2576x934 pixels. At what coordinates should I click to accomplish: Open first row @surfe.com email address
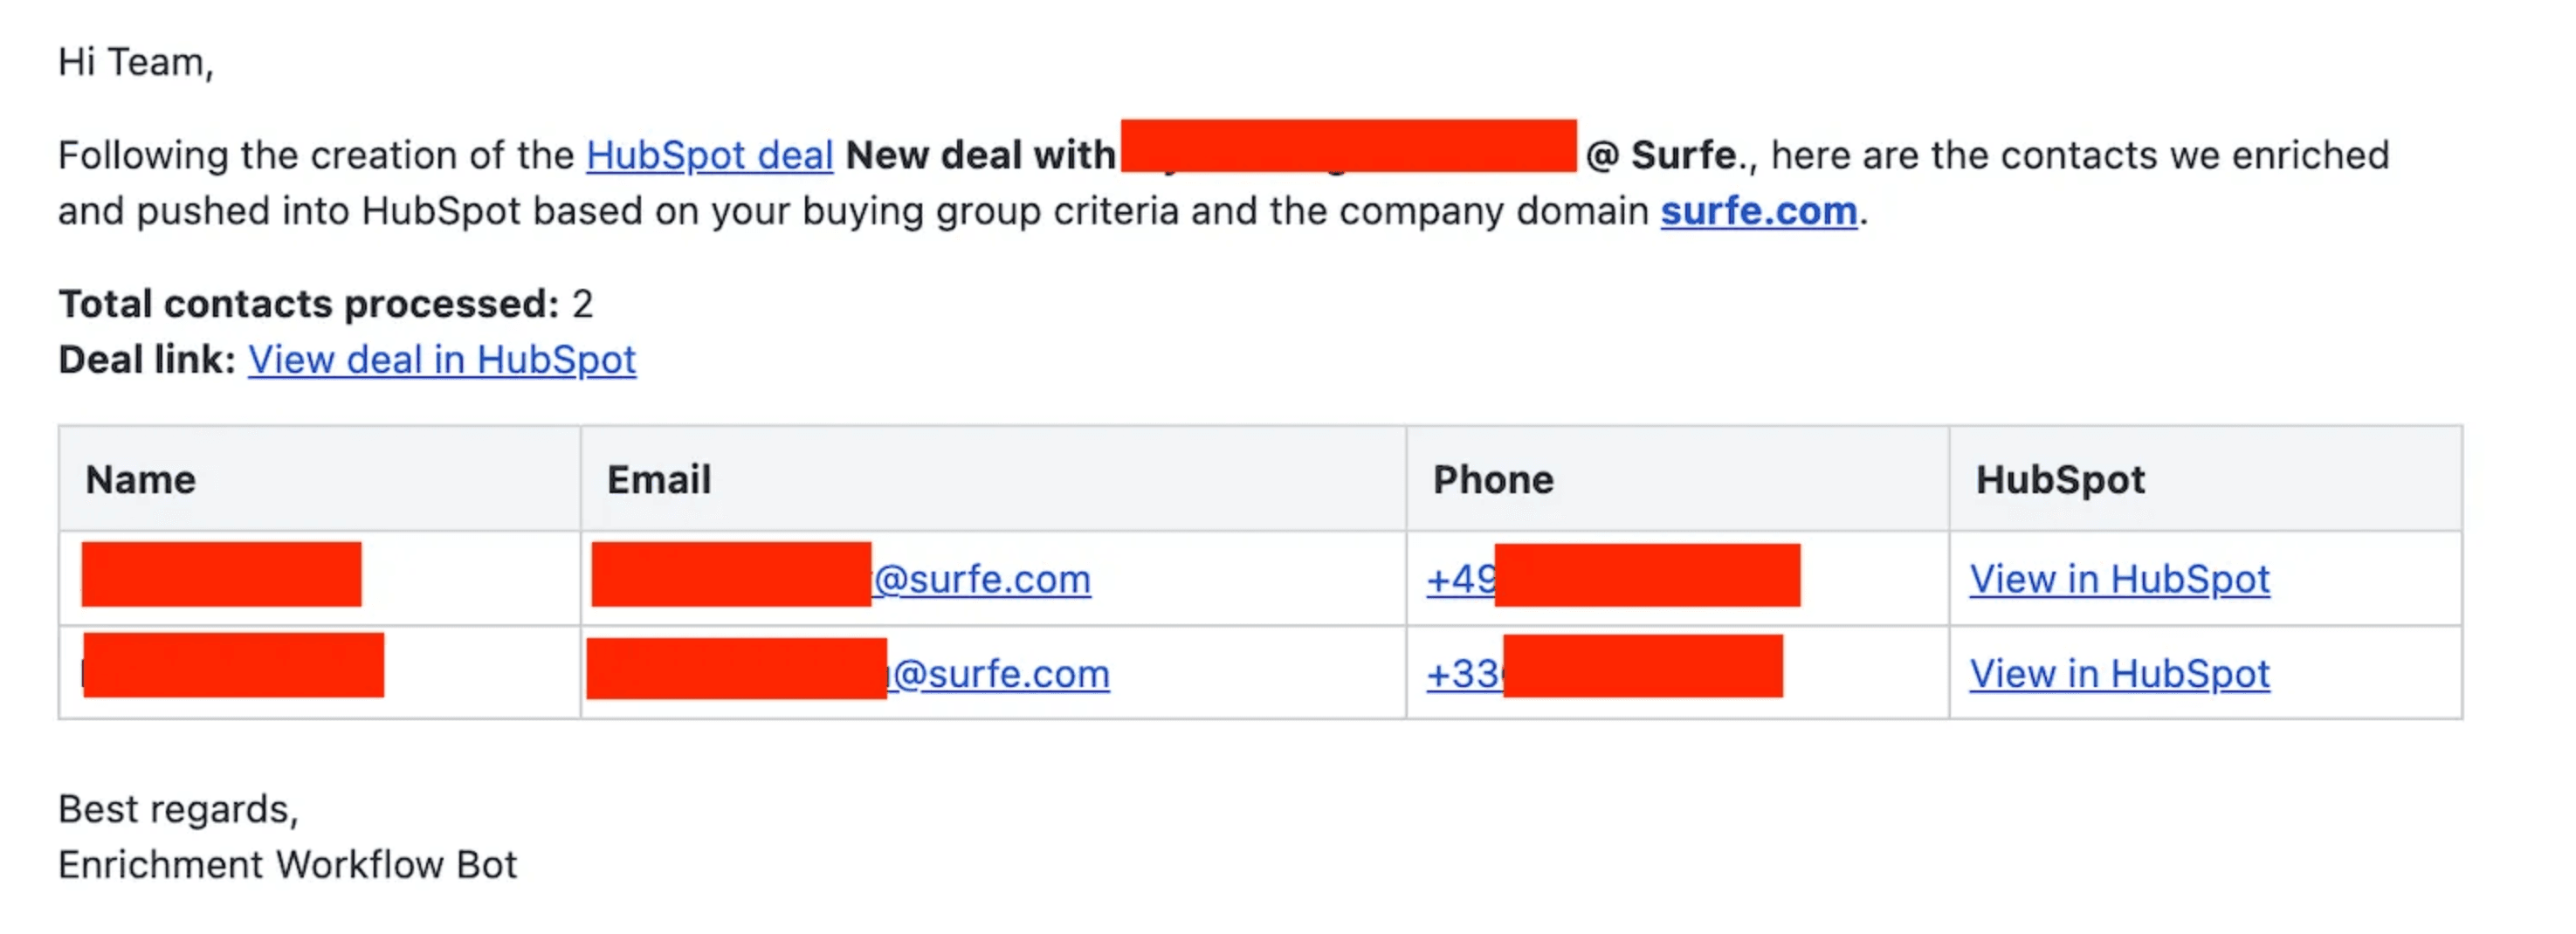click(841, 578)
